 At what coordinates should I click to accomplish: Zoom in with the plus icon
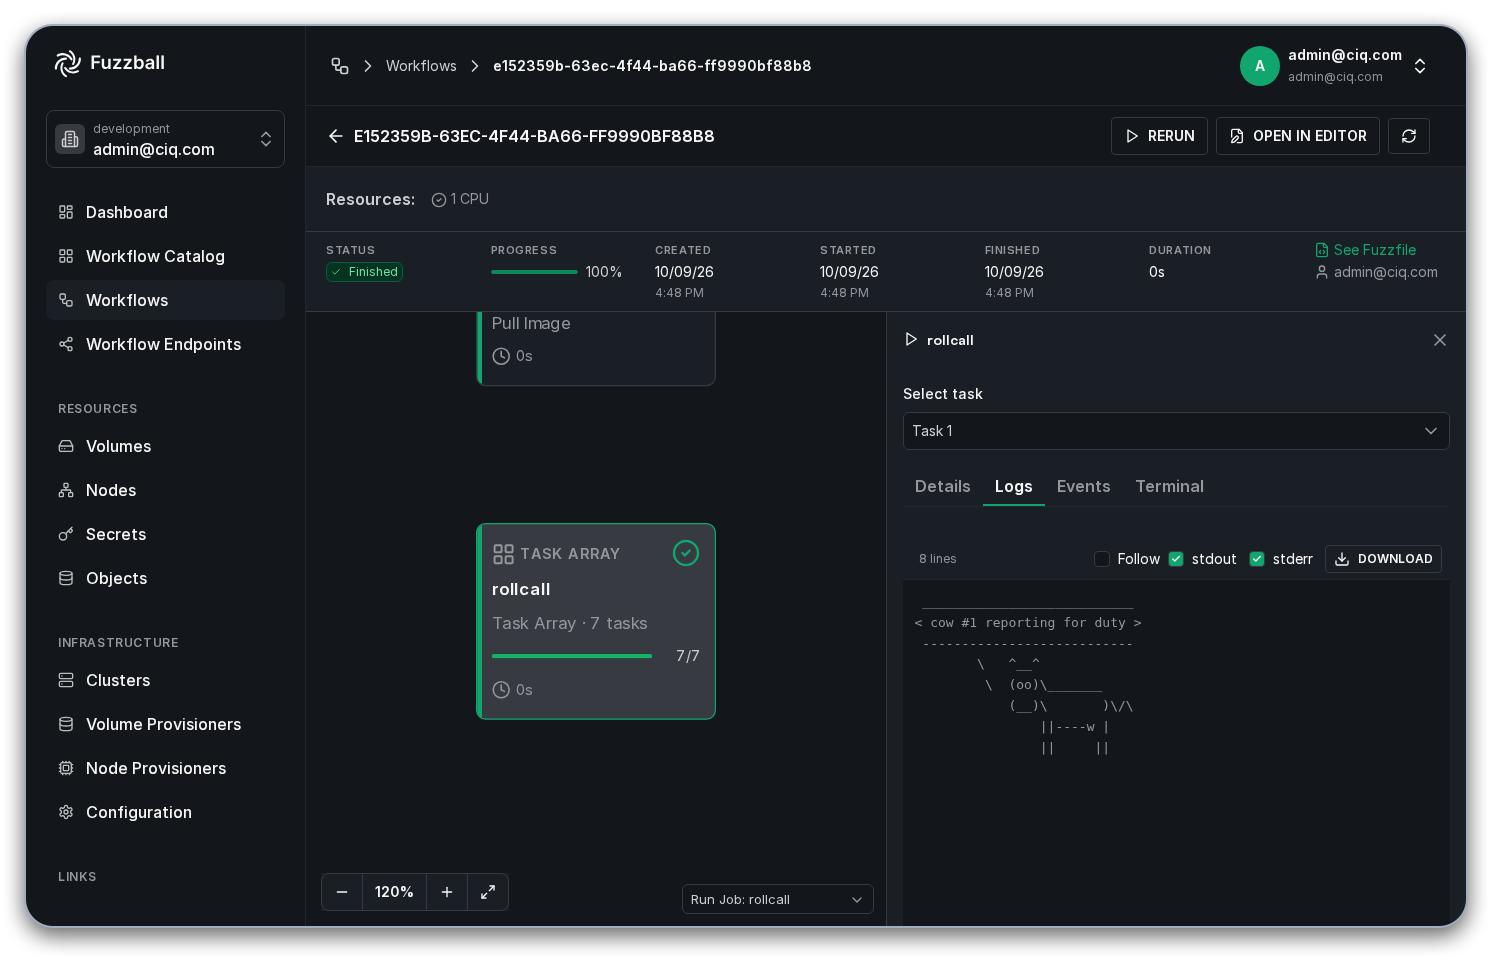click(447, 892)
